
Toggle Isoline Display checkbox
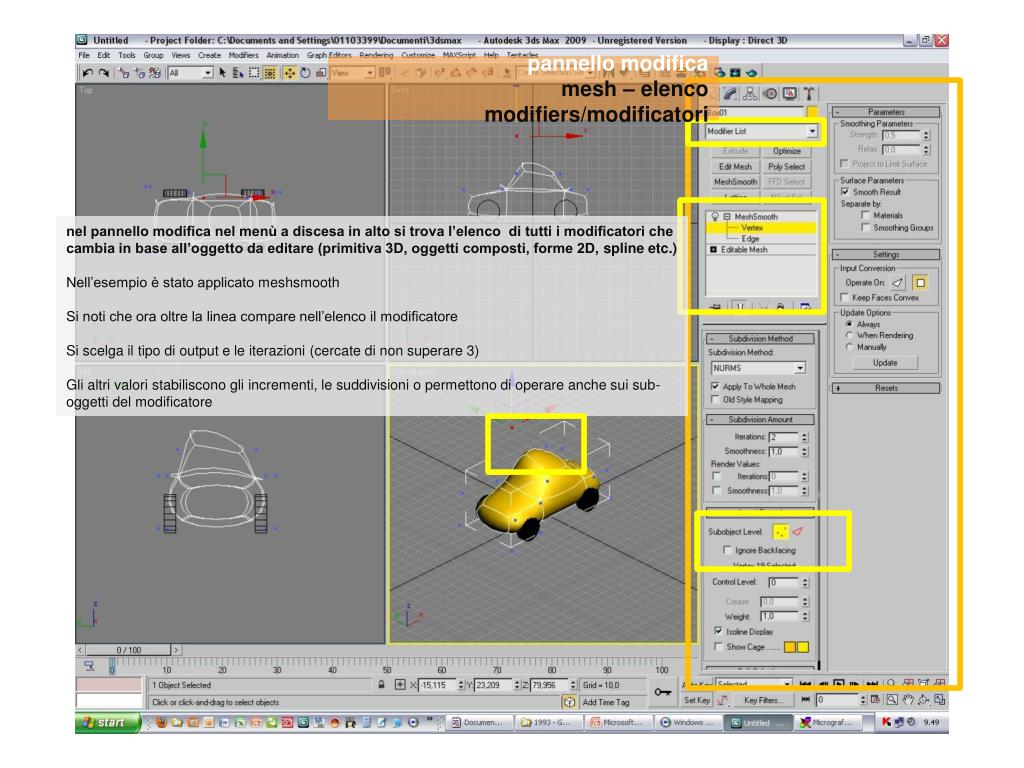(718, 632)
